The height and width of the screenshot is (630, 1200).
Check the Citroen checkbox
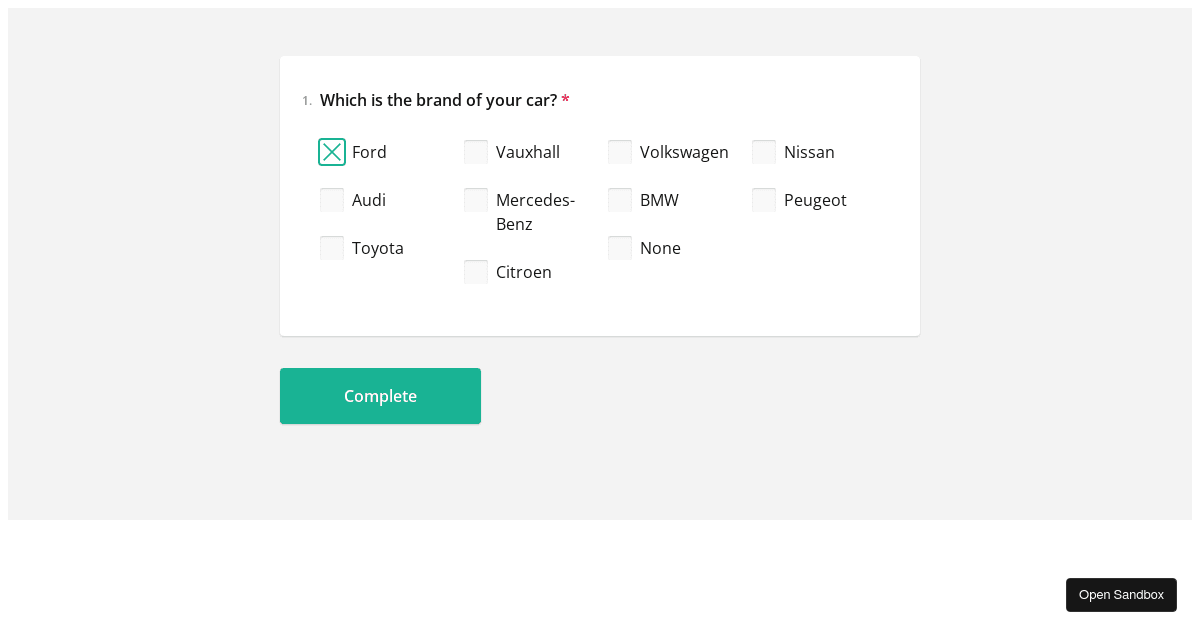476,272
